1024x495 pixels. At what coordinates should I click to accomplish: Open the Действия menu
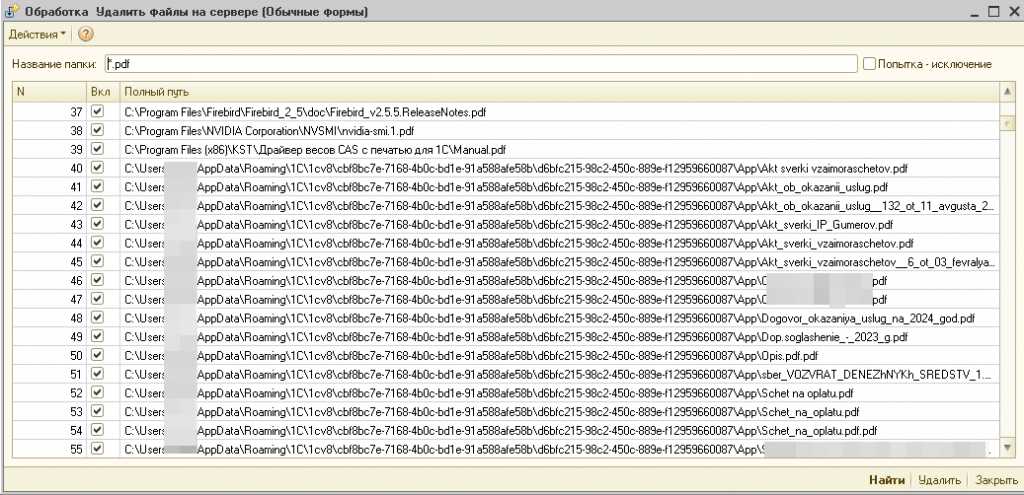point(37,35)
